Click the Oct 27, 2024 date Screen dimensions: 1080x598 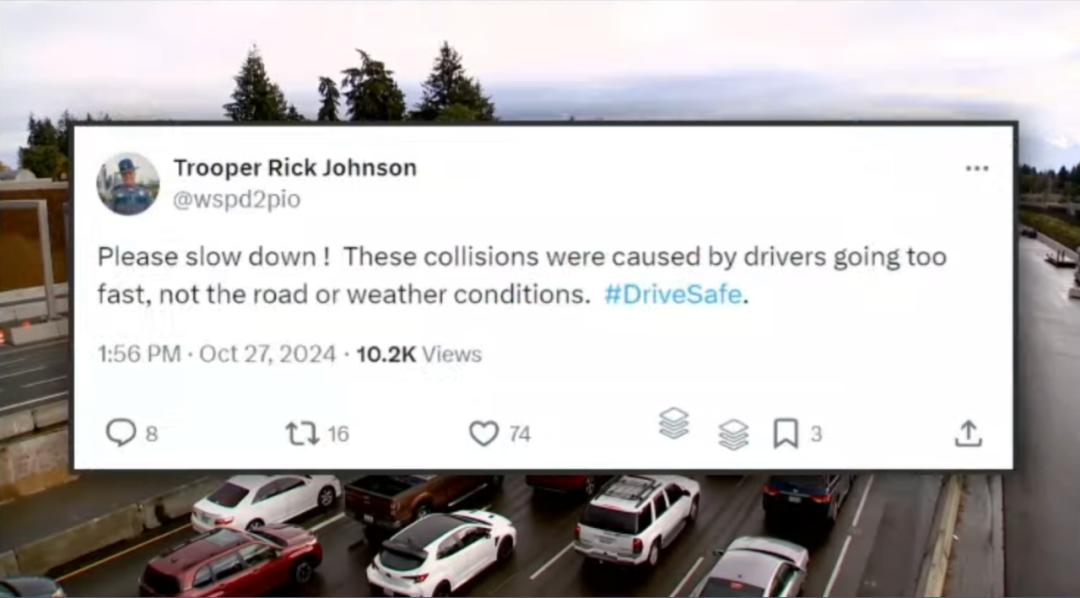(267, 354)
